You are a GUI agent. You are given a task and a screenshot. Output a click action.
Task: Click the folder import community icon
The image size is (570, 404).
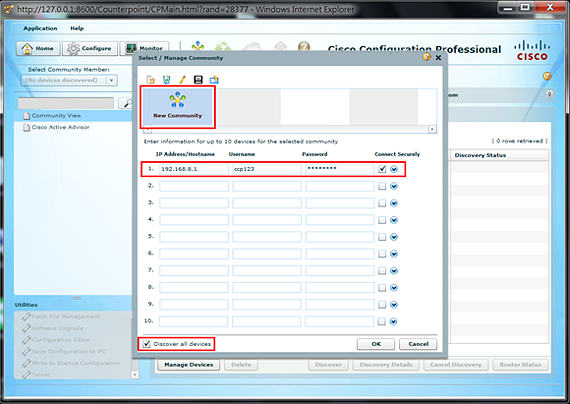(x=214, y=80)
